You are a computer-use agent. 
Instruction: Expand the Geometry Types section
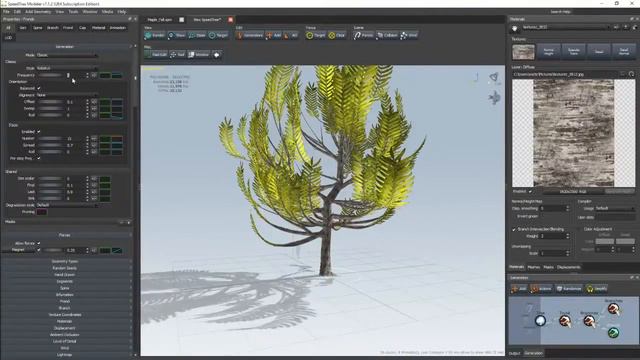64,261
